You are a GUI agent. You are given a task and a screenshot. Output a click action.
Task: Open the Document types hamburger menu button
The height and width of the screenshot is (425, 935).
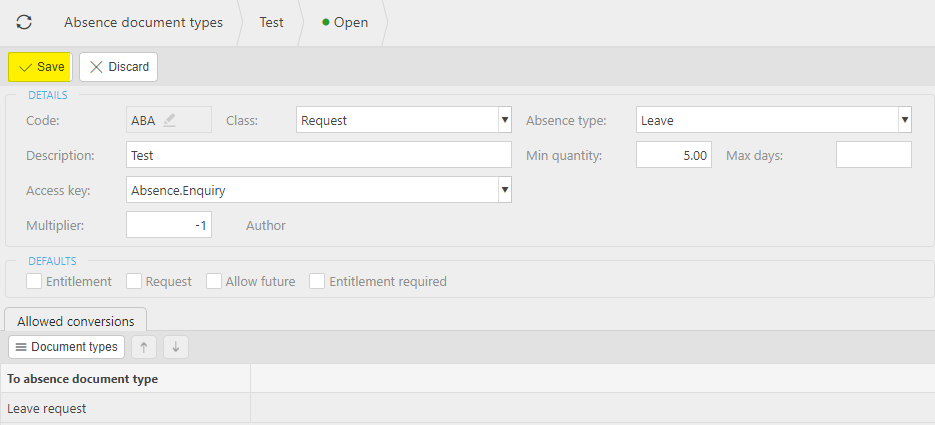point(66,347)
